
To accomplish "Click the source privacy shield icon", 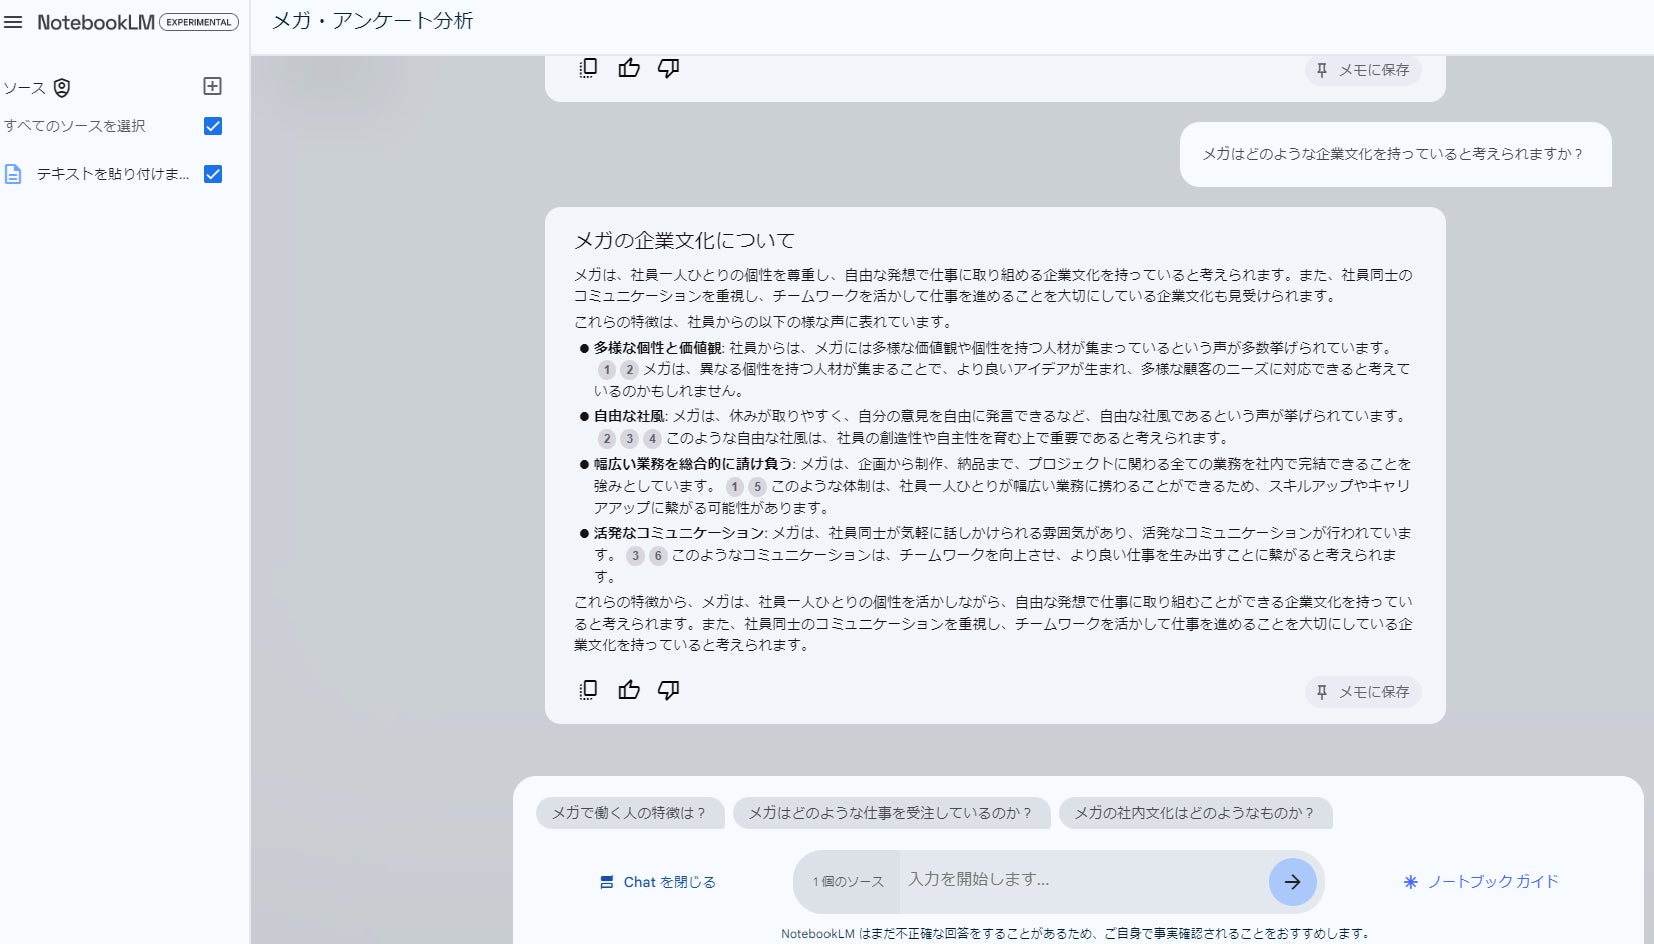I will pos(62,88).
